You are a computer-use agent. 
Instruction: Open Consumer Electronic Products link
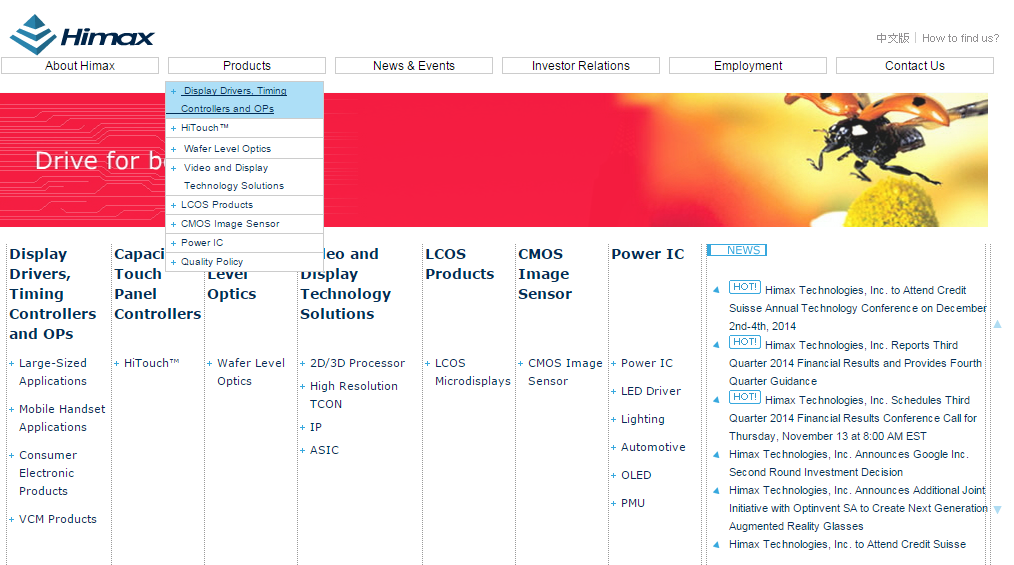point(48,473)
